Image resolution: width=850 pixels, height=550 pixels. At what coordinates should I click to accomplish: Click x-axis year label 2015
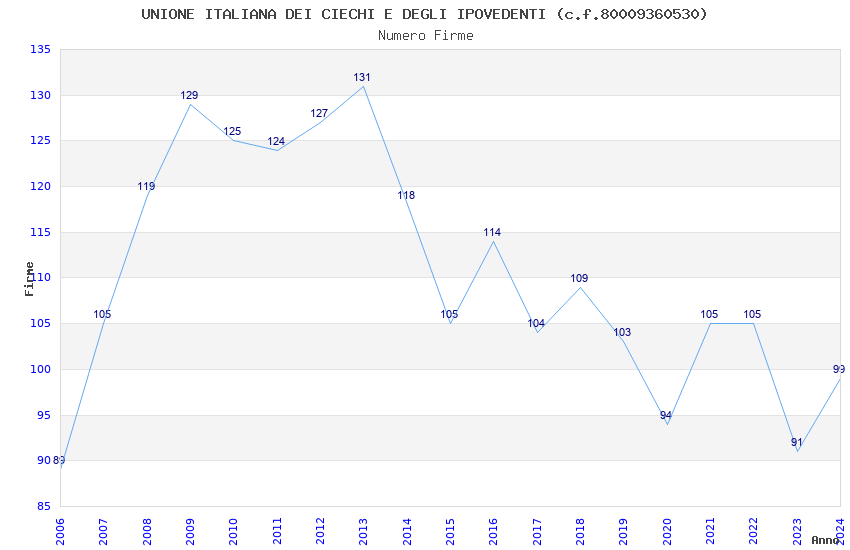(x=450, y=532)
